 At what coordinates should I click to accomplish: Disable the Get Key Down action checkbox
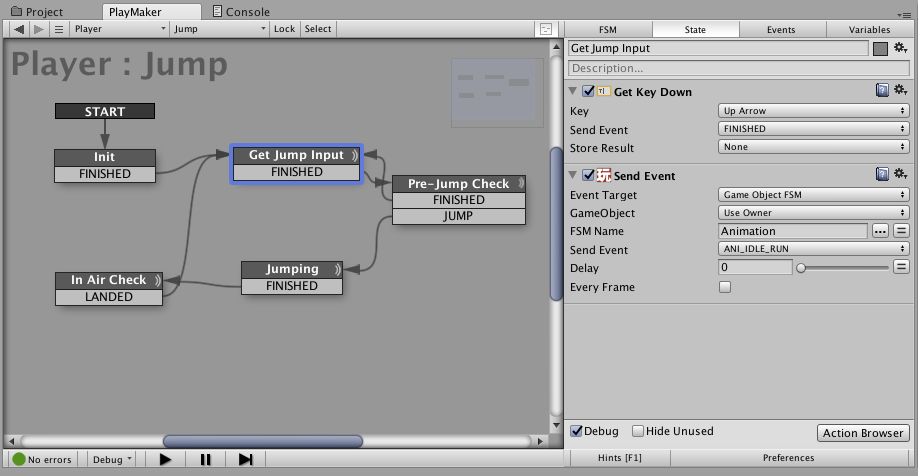click(x=588, y=91)
